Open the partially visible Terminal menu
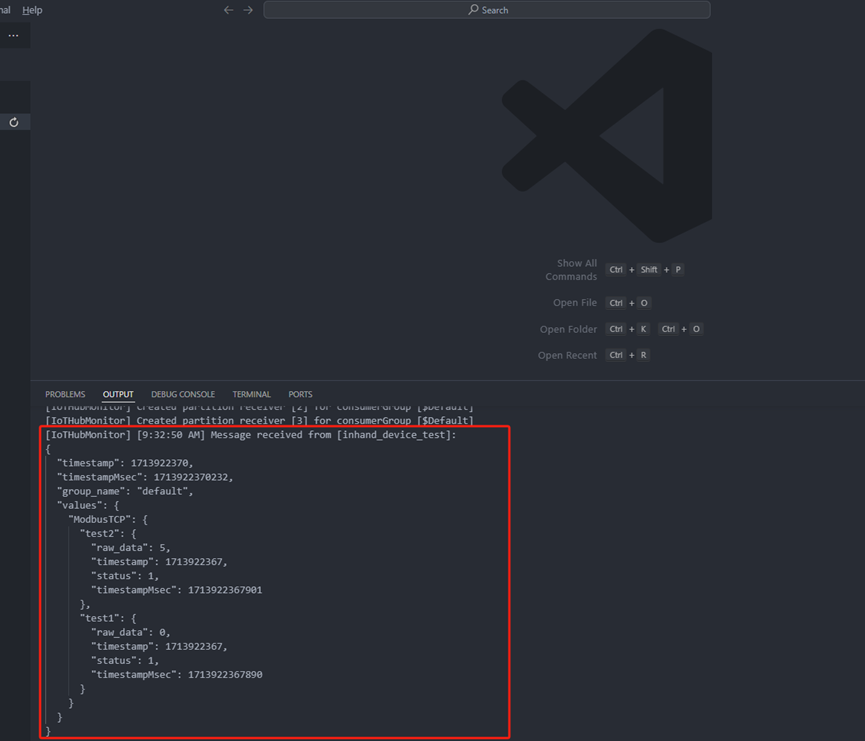 [5, 10]
